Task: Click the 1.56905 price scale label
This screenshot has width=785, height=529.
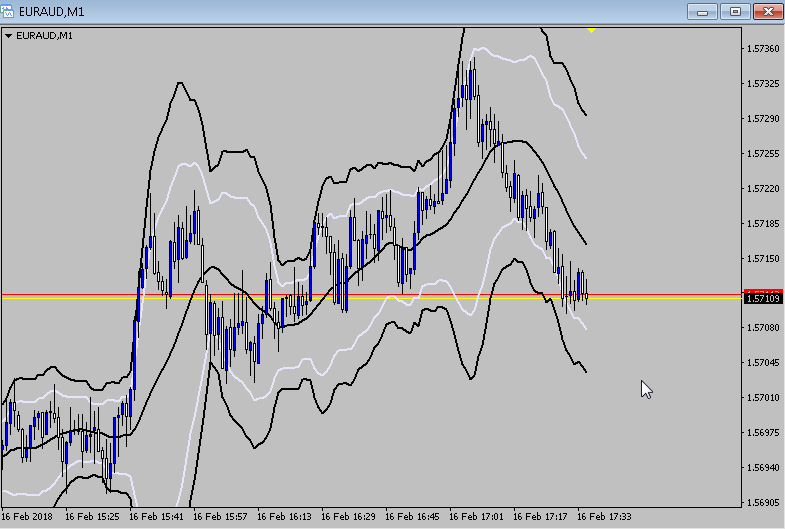Action: tap(763, 503)
